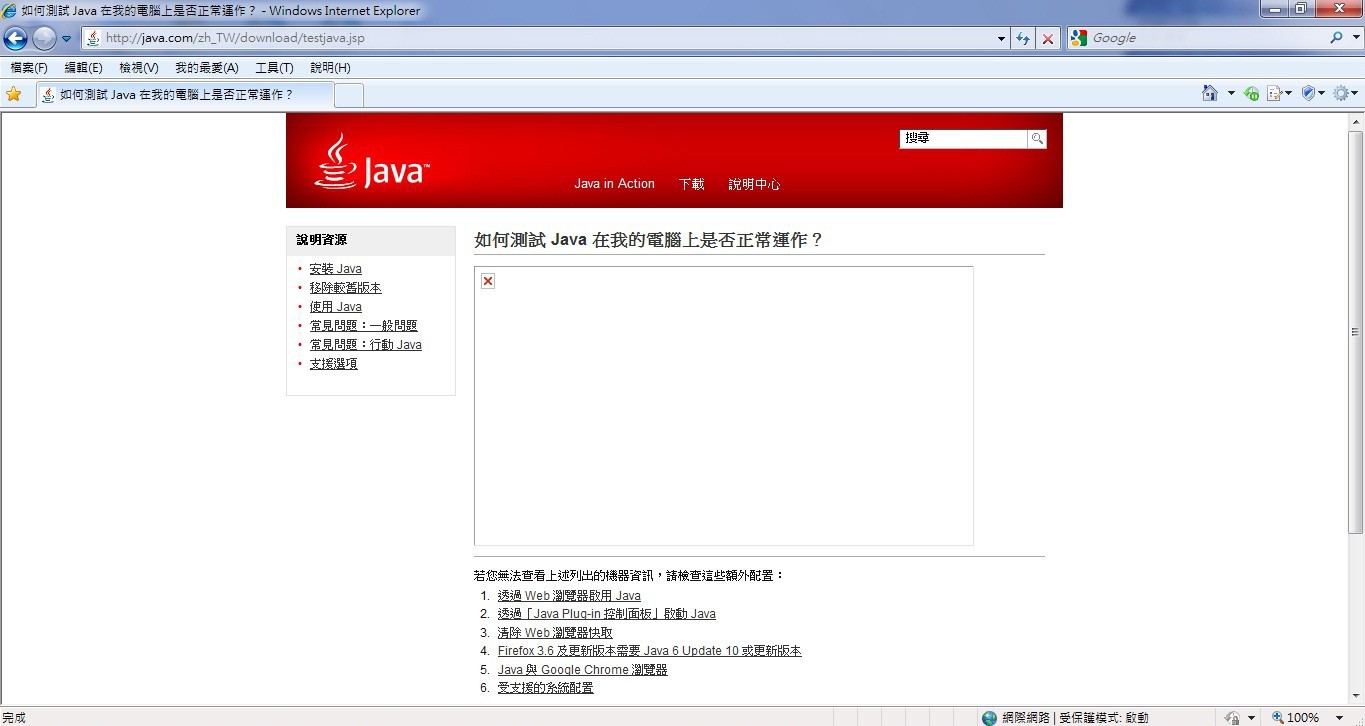The height and width of the screenshot is (726, 1365).
Task: Expand the Page menu dropdown arrow
Action: point(1288,93)
